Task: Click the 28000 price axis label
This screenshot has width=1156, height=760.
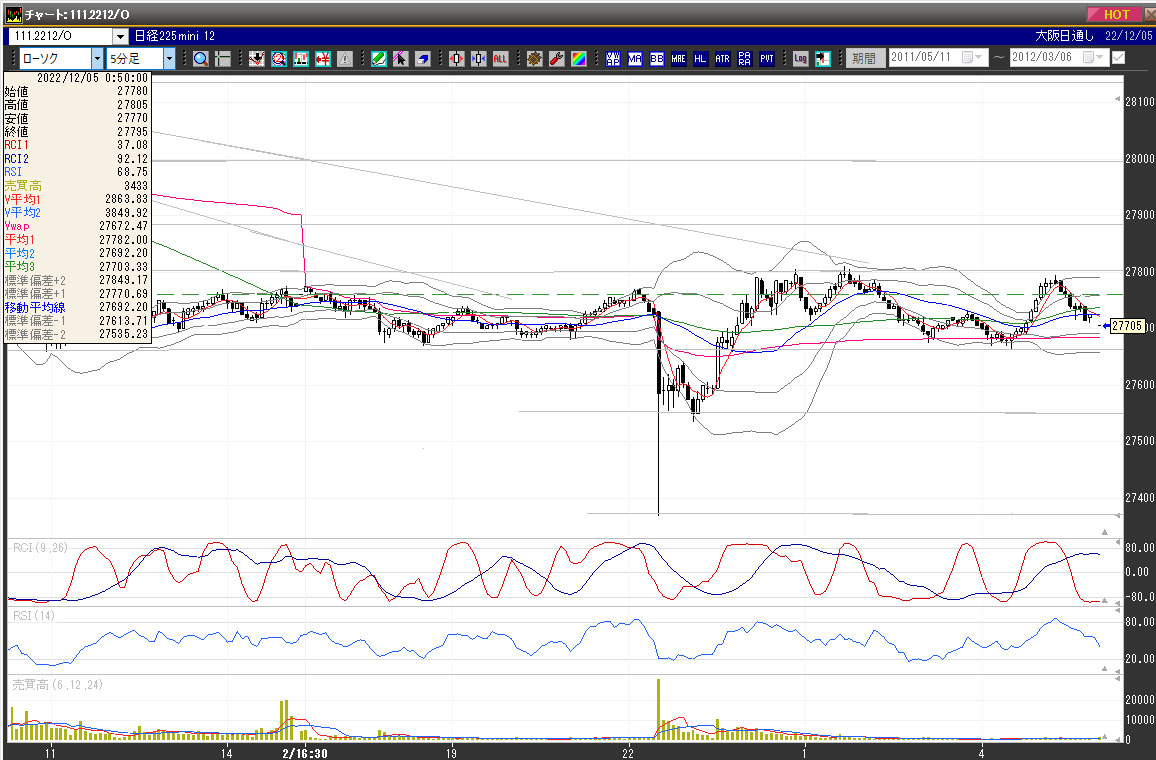Action: (x=1139, y=158)
